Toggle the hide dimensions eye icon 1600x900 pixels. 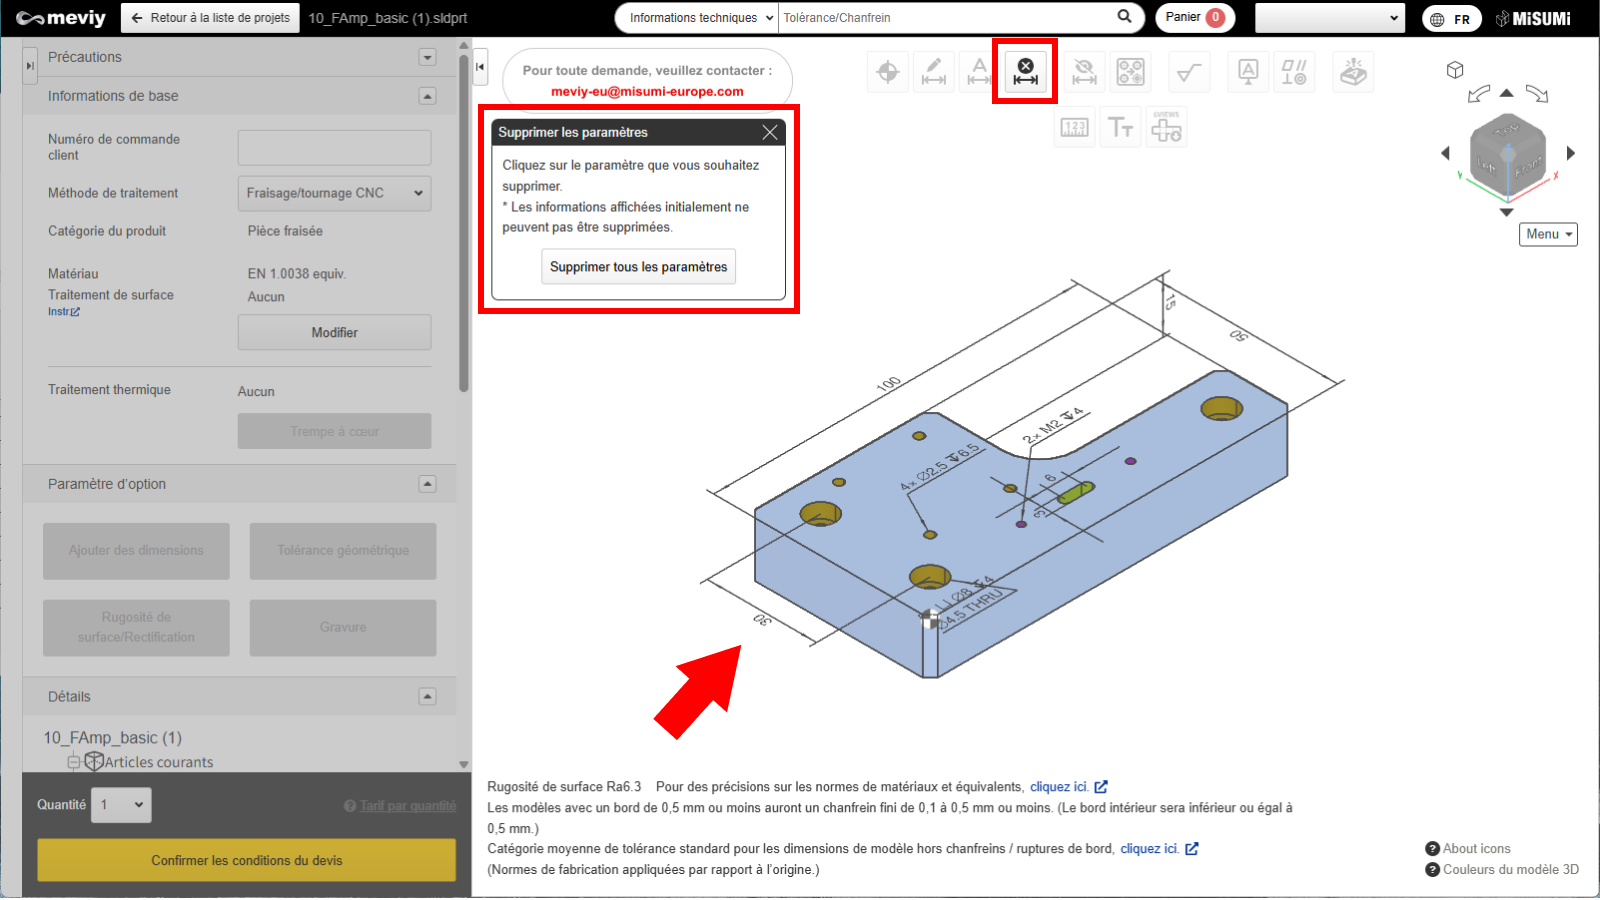pyautogui.click(x=1084, y=72)
